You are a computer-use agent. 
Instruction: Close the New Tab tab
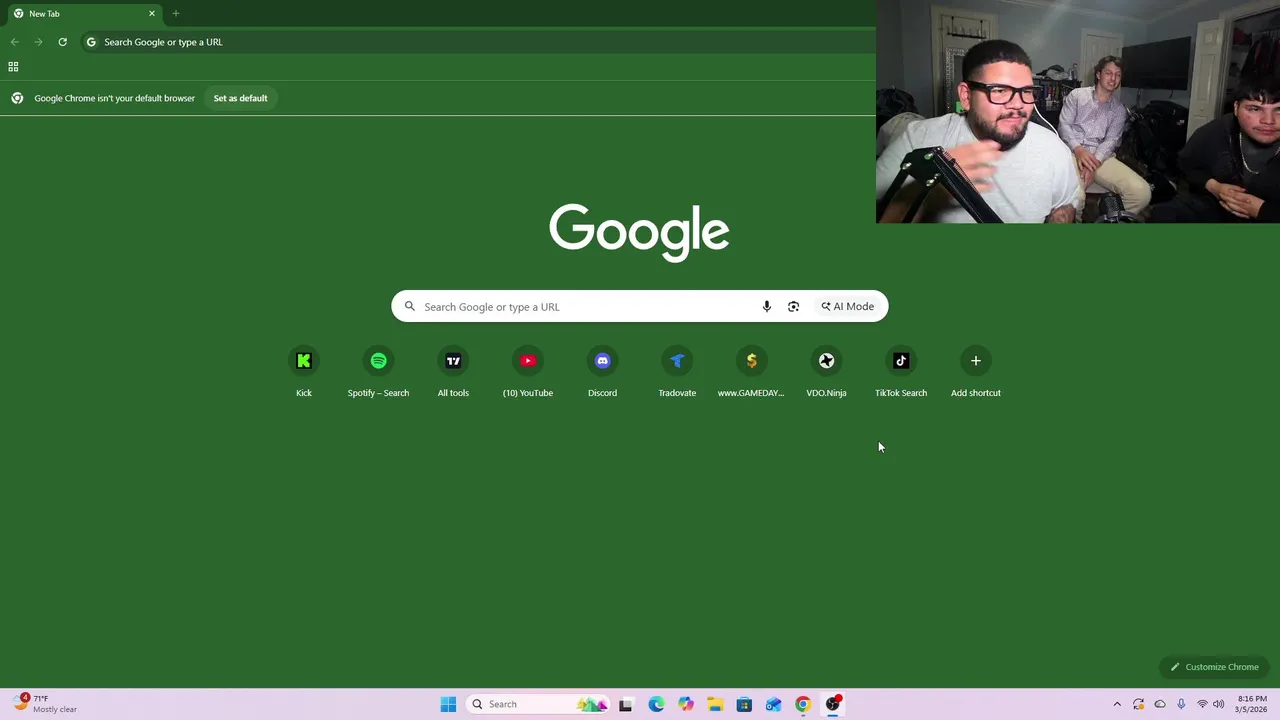click(x=152, y=14)
